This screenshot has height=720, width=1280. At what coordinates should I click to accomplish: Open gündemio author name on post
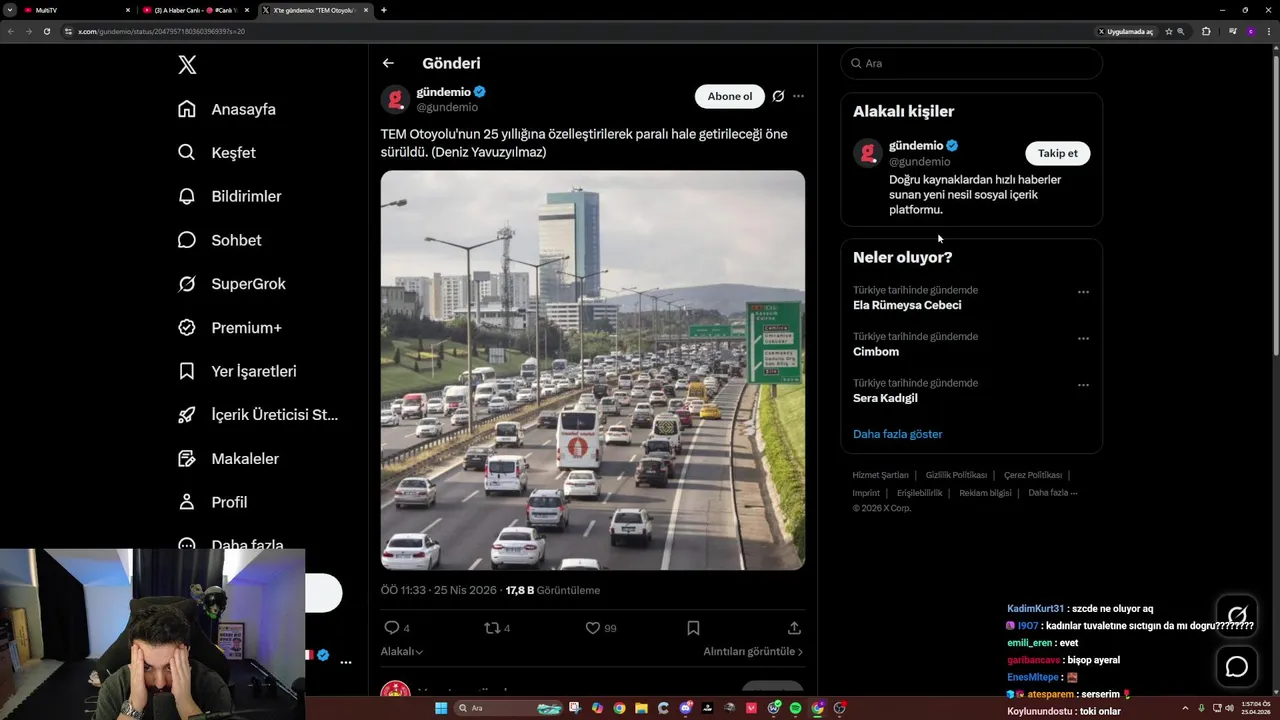pyautogui.click(x=444, y=92)
